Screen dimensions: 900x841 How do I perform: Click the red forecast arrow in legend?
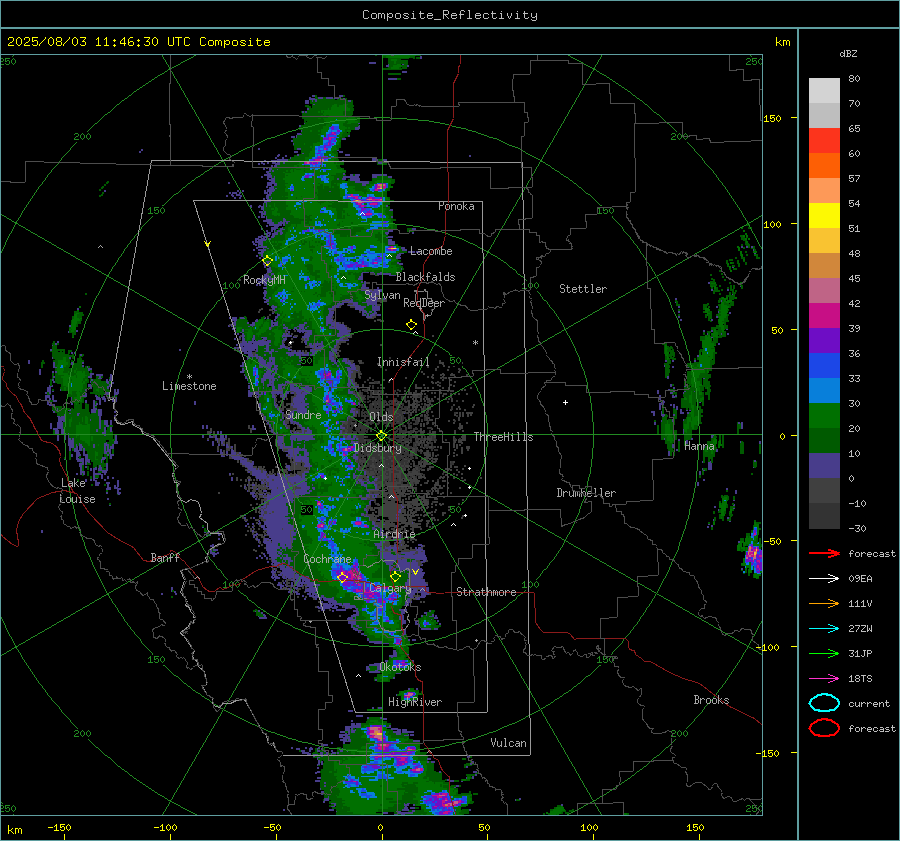pyautogui.click(x=824, y=553)
